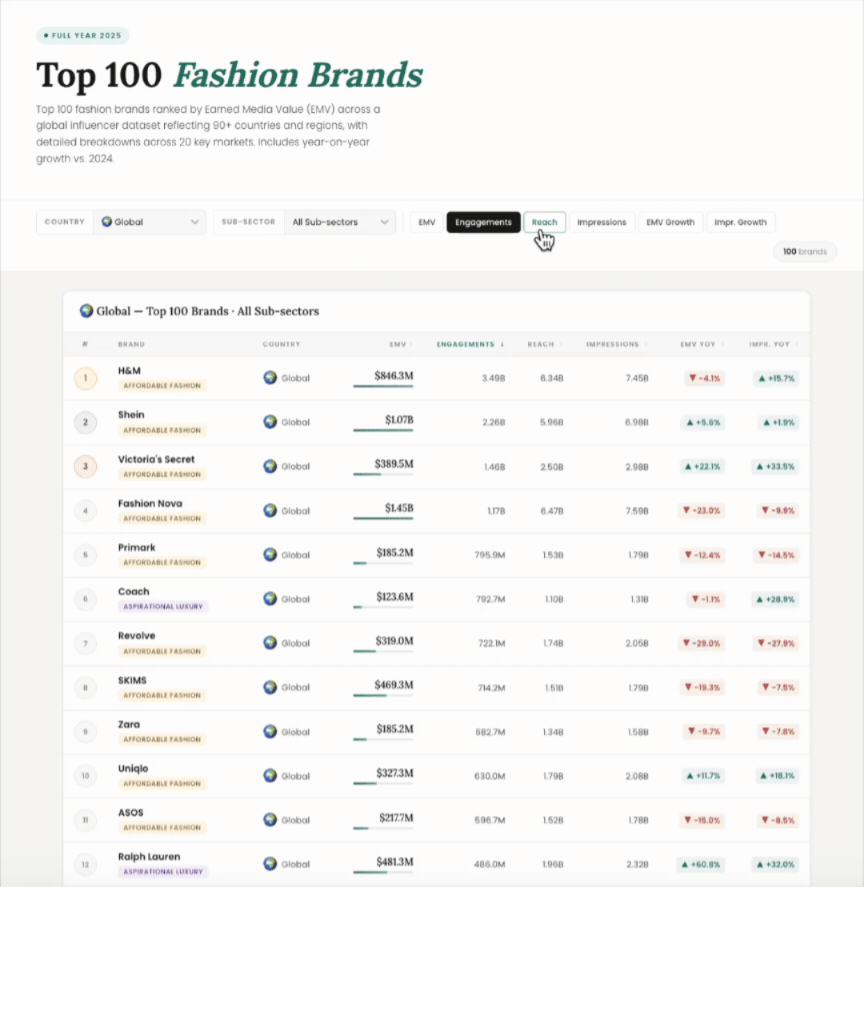Viewport: 864px width, 1024px height.
Task: Click the SKIMS brand name
Action: (x=132, y=680)
